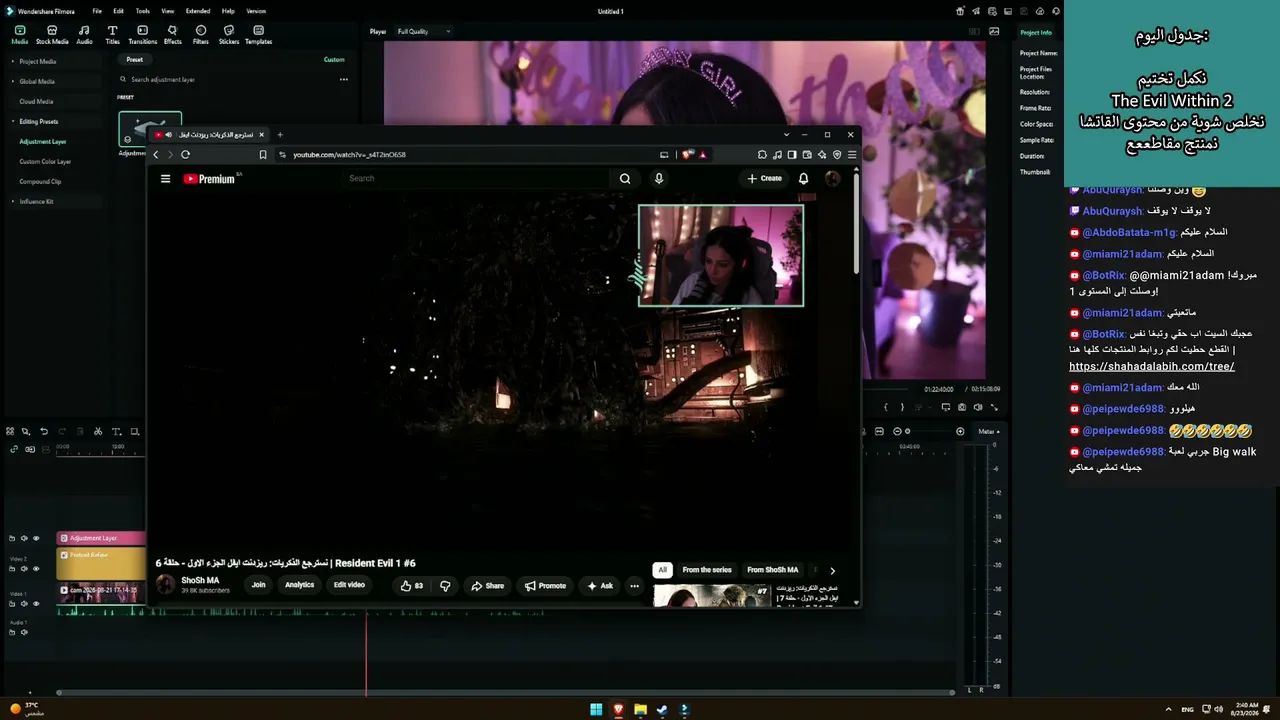Image resolution: width=1280 pixels, height=720 pixels.
Task: Open the Filters panel in Filmora
Action: 201,35
